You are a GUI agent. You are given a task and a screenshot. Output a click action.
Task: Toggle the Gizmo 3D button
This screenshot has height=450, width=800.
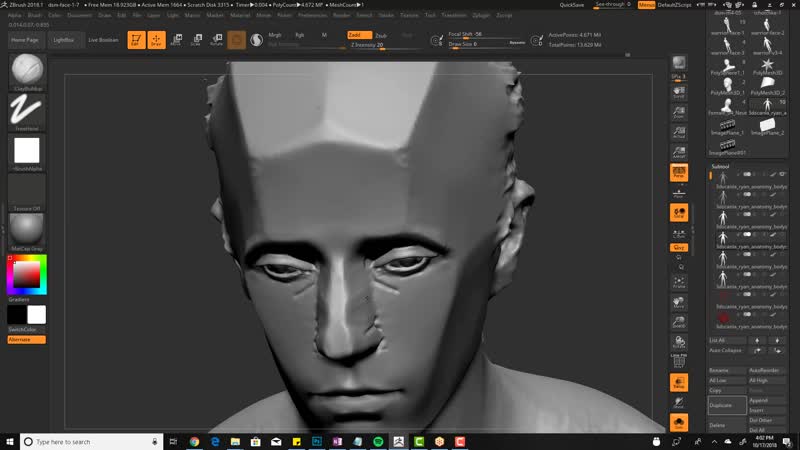(236, 40)
